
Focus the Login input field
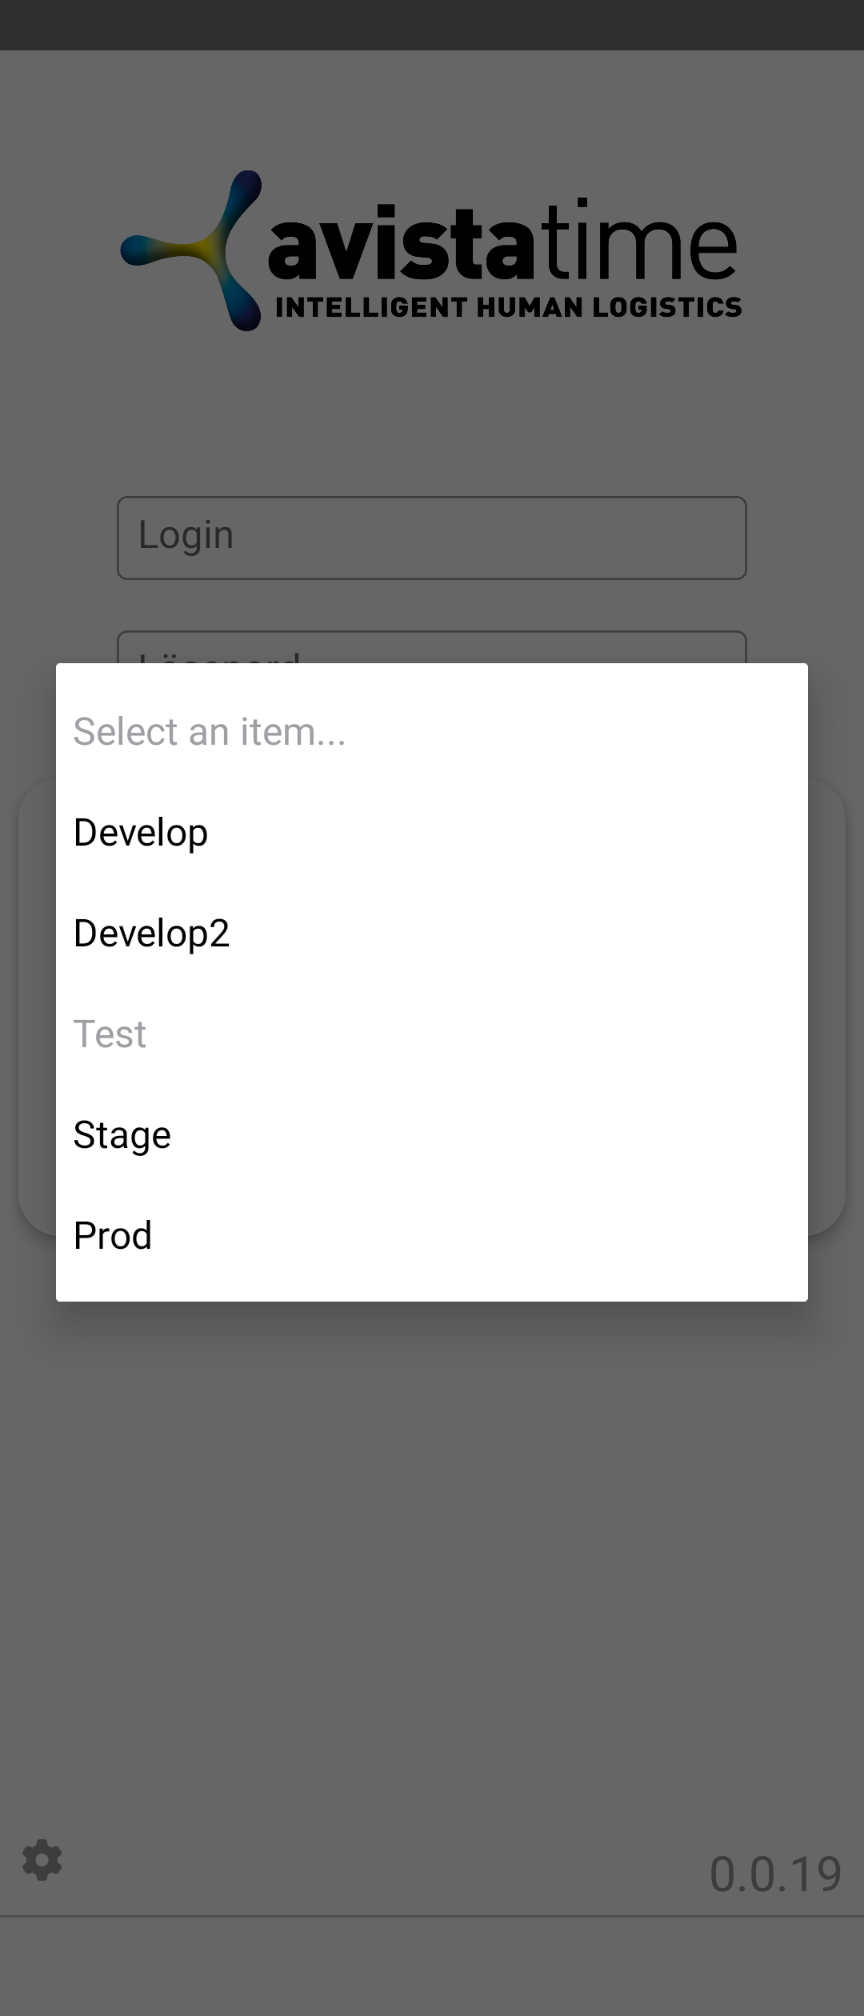pos(432,538)
